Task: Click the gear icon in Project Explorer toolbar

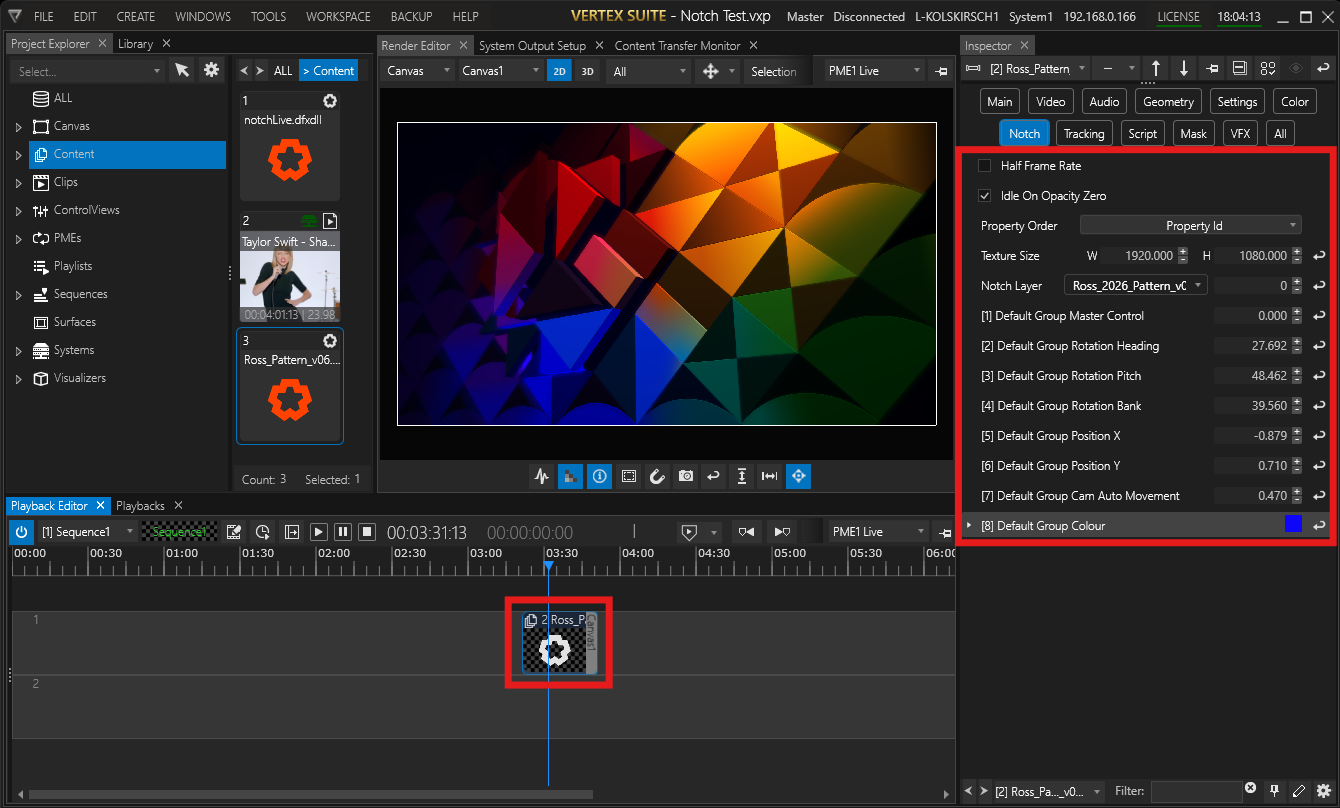Action: pos(211,70)
